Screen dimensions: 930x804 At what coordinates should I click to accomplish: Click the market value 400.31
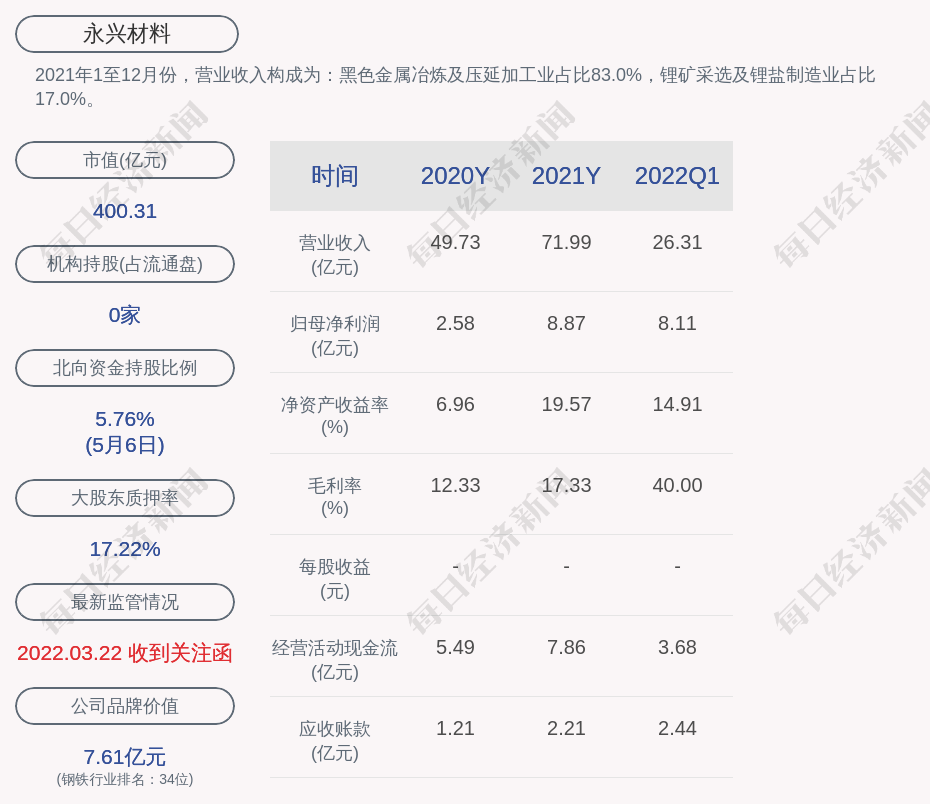point(125,211)
